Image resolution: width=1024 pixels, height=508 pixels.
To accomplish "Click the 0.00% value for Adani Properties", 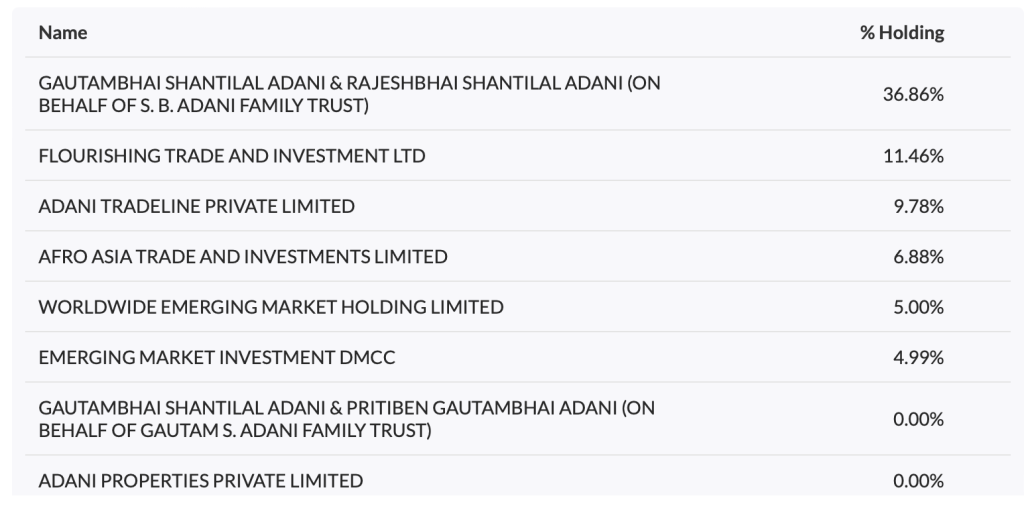I will (x=918, y=481).
